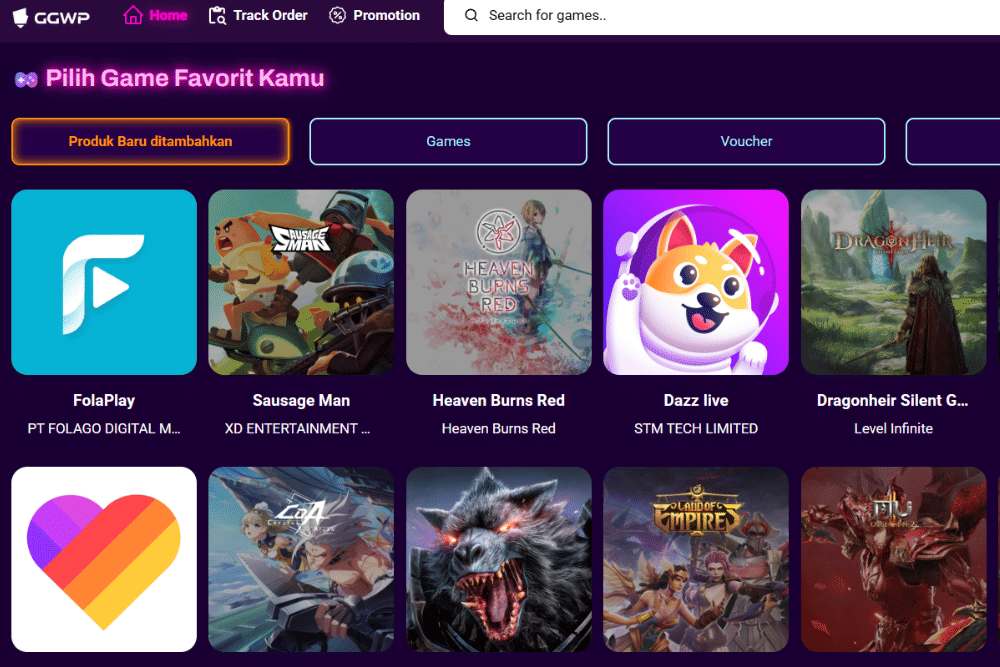Switch to the Games tab
The image size is (1000, 667).
point(448,142)
